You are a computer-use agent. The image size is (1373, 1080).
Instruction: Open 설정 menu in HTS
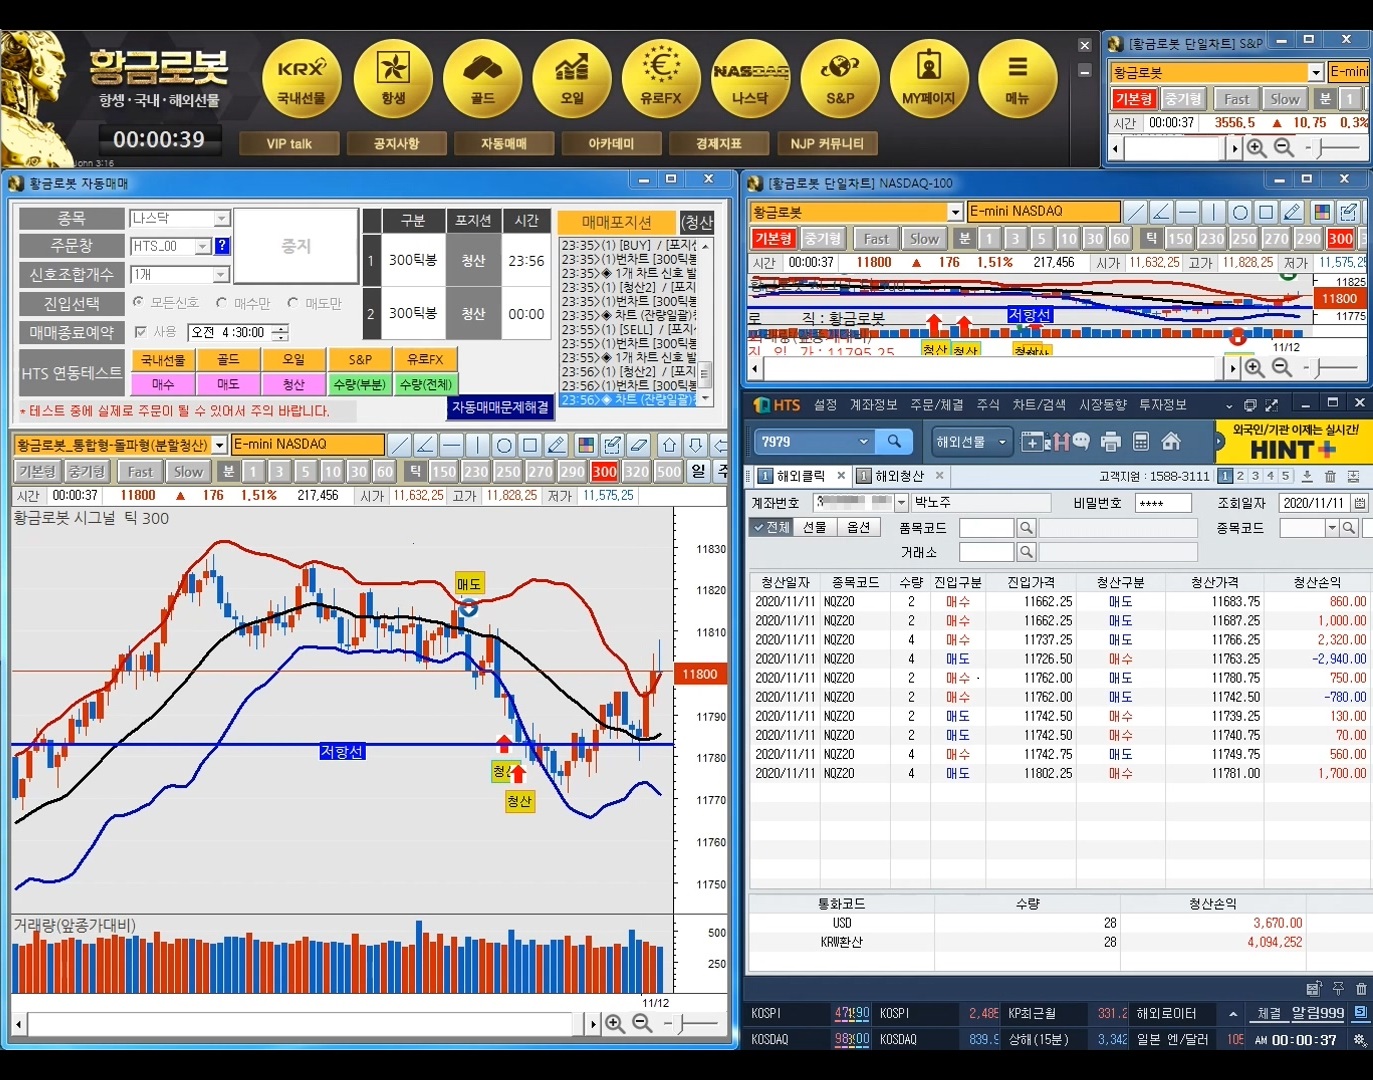coord(825,405)
